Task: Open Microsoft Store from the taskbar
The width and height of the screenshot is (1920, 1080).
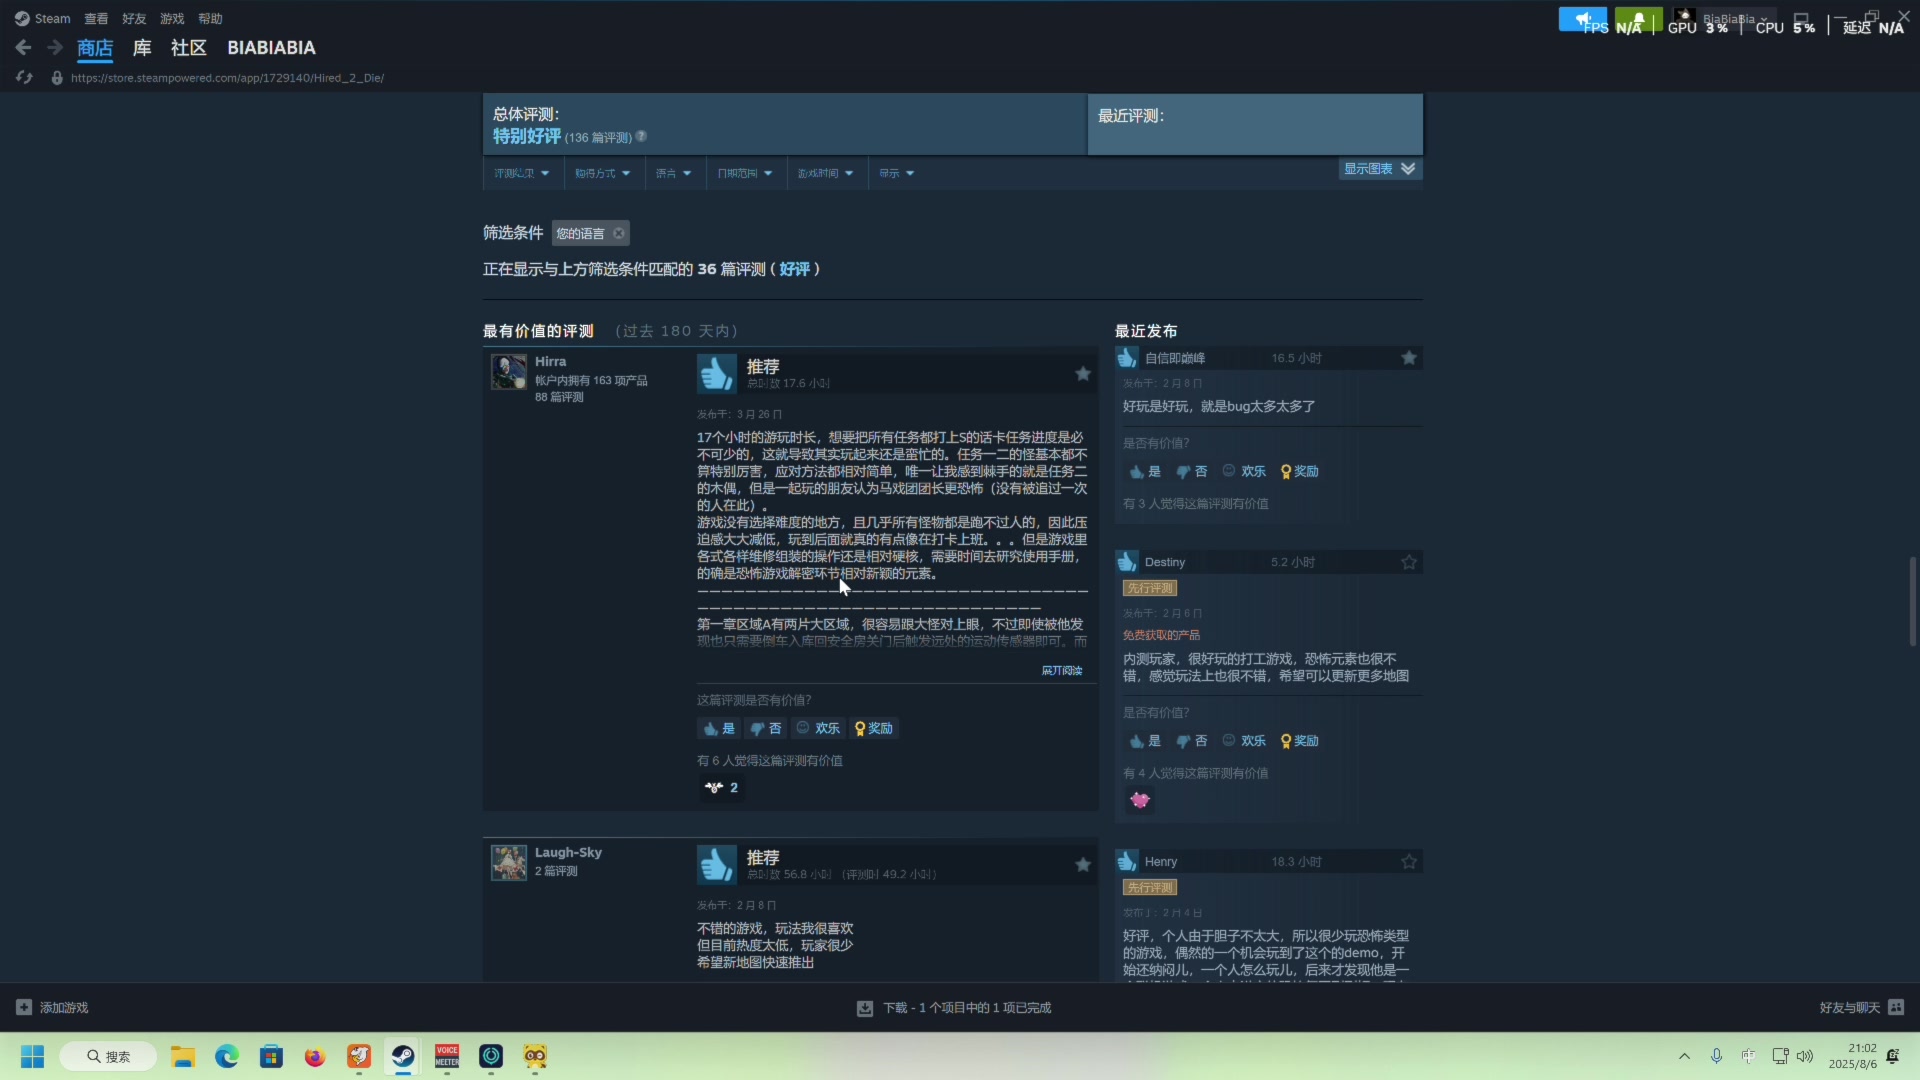Action: tap(271, 1056)
